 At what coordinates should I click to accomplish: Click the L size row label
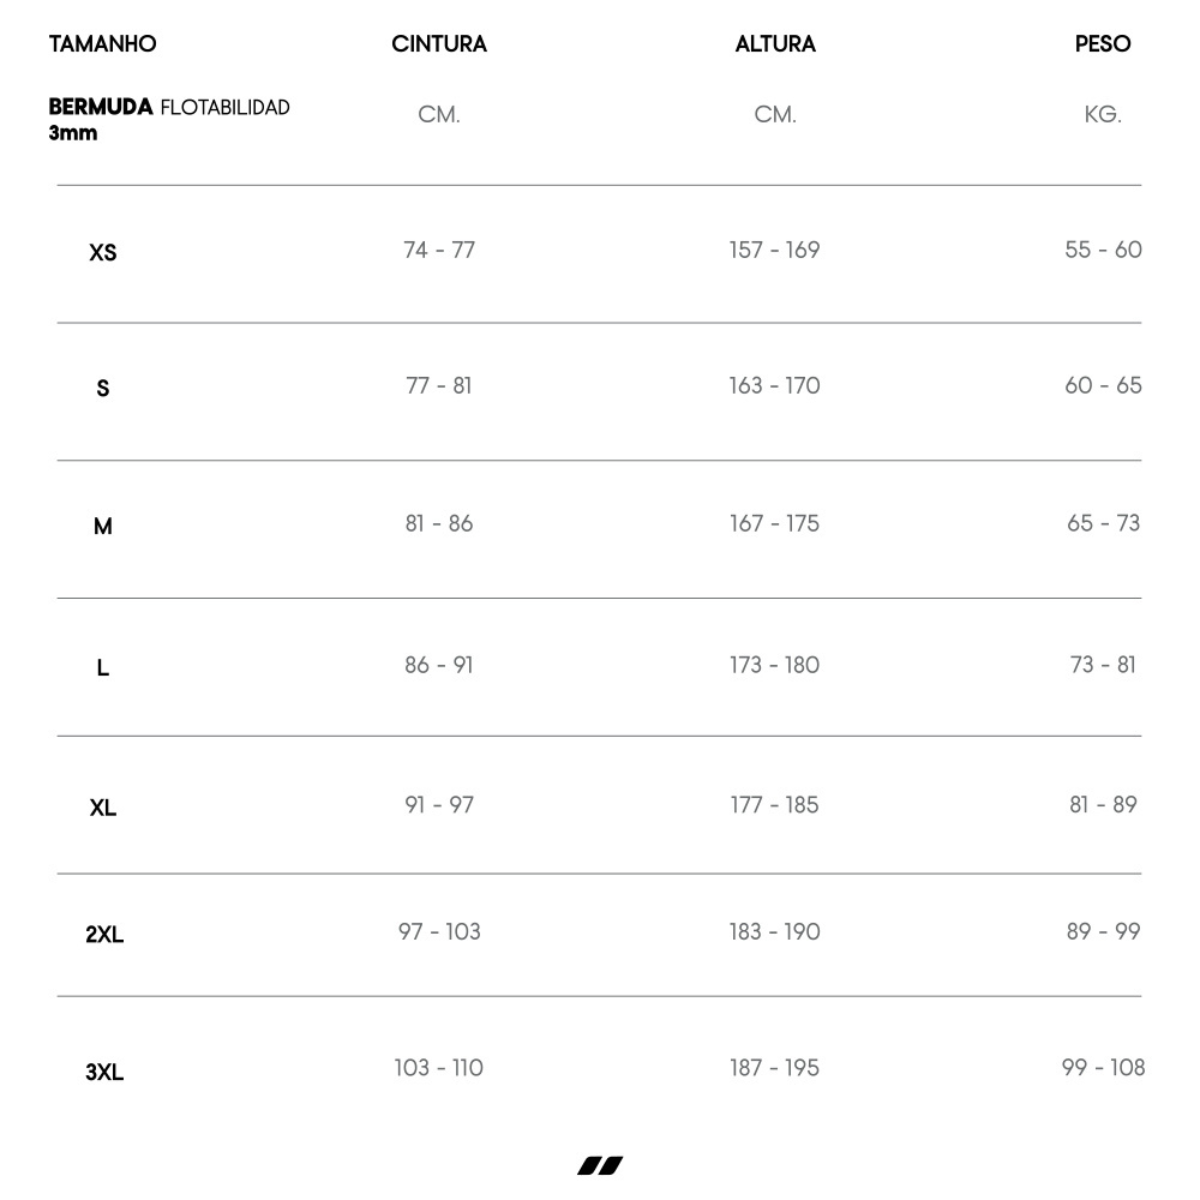point(103,667)
